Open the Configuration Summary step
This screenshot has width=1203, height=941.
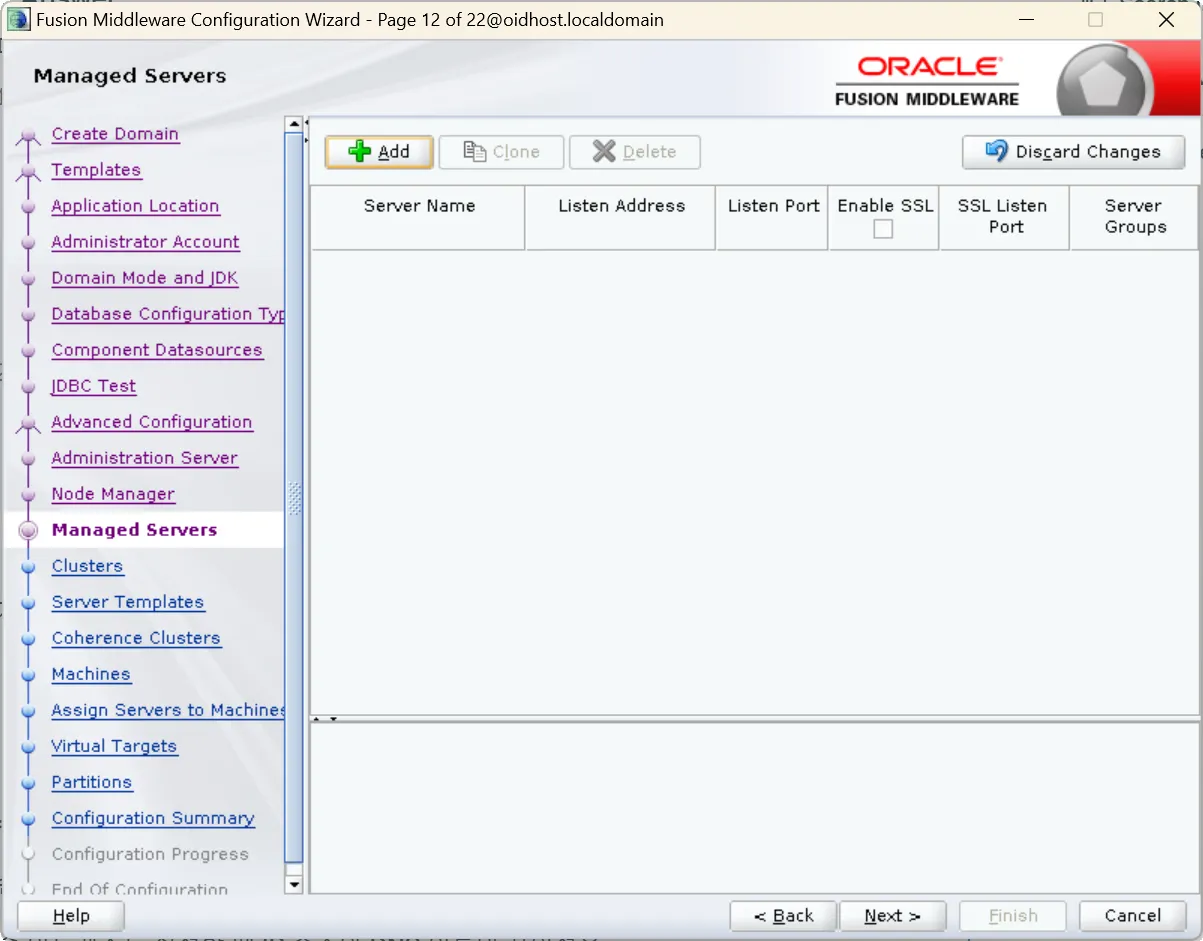coord(153,818)
